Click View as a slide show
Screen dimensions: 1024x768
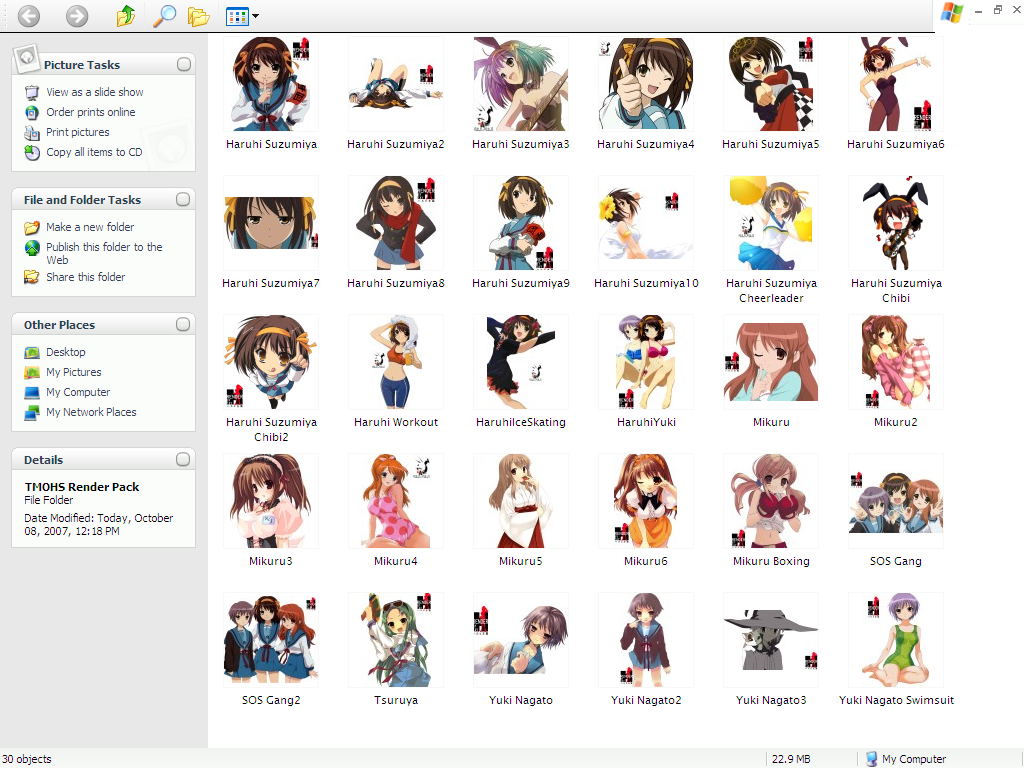(95, 92)
